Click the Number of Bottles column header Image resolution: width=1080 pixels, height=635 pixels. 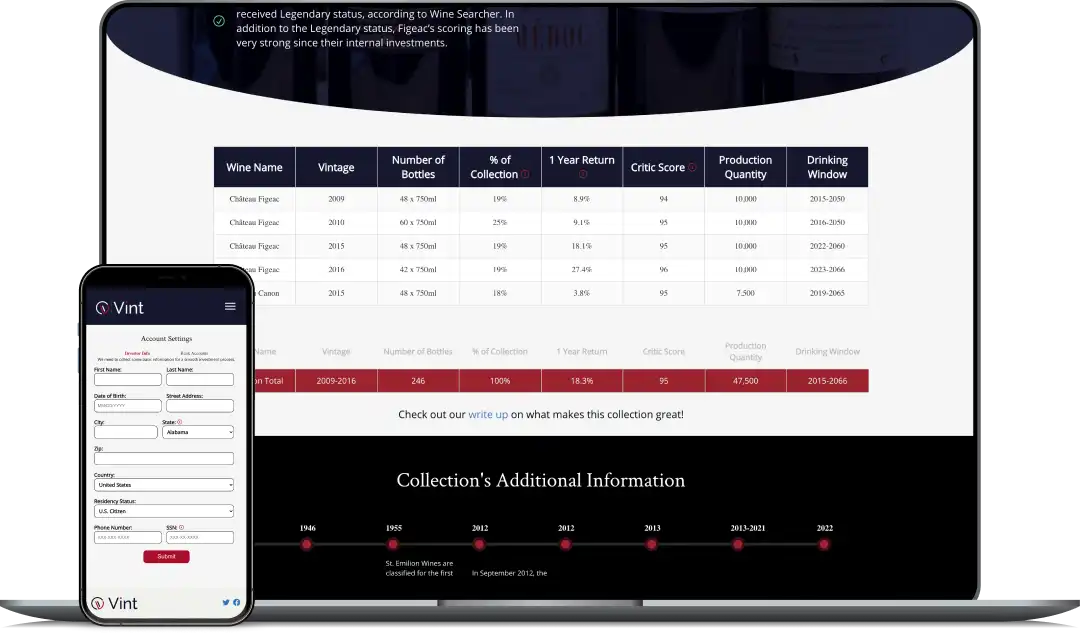pyautogui.click(x=418, y=167)
